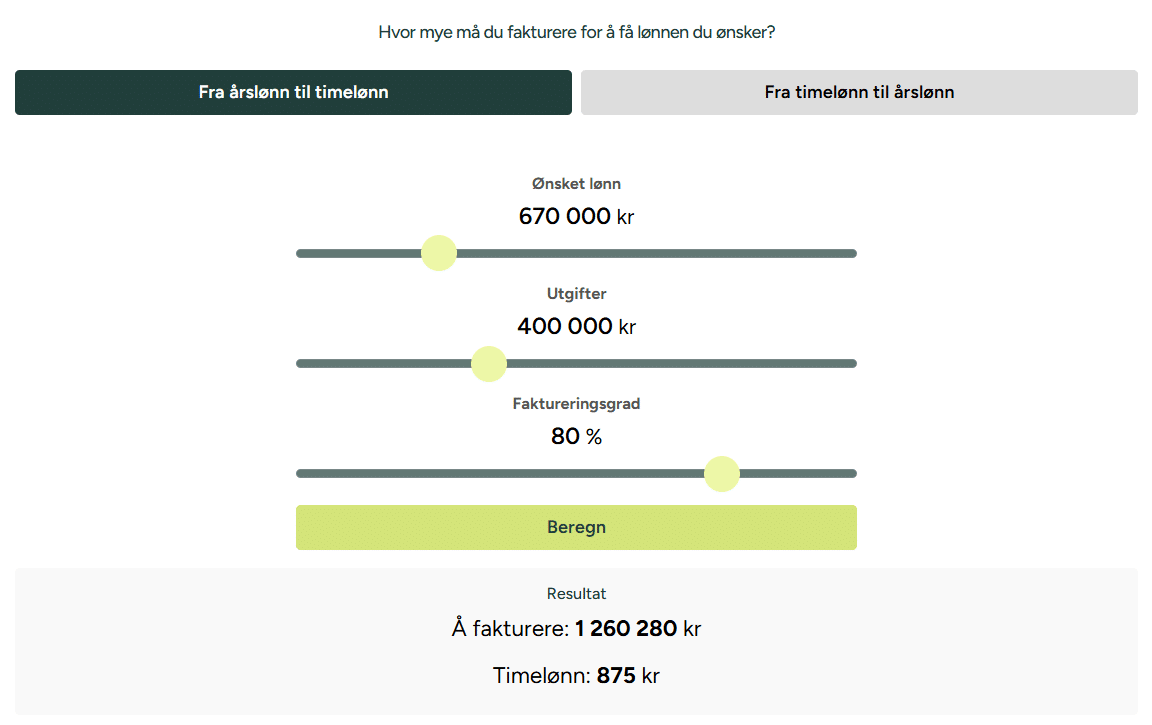The width and height of the screenshot is (1152, 725).
Task: Click the Utgifter track left of its handle
Action: 384,364
